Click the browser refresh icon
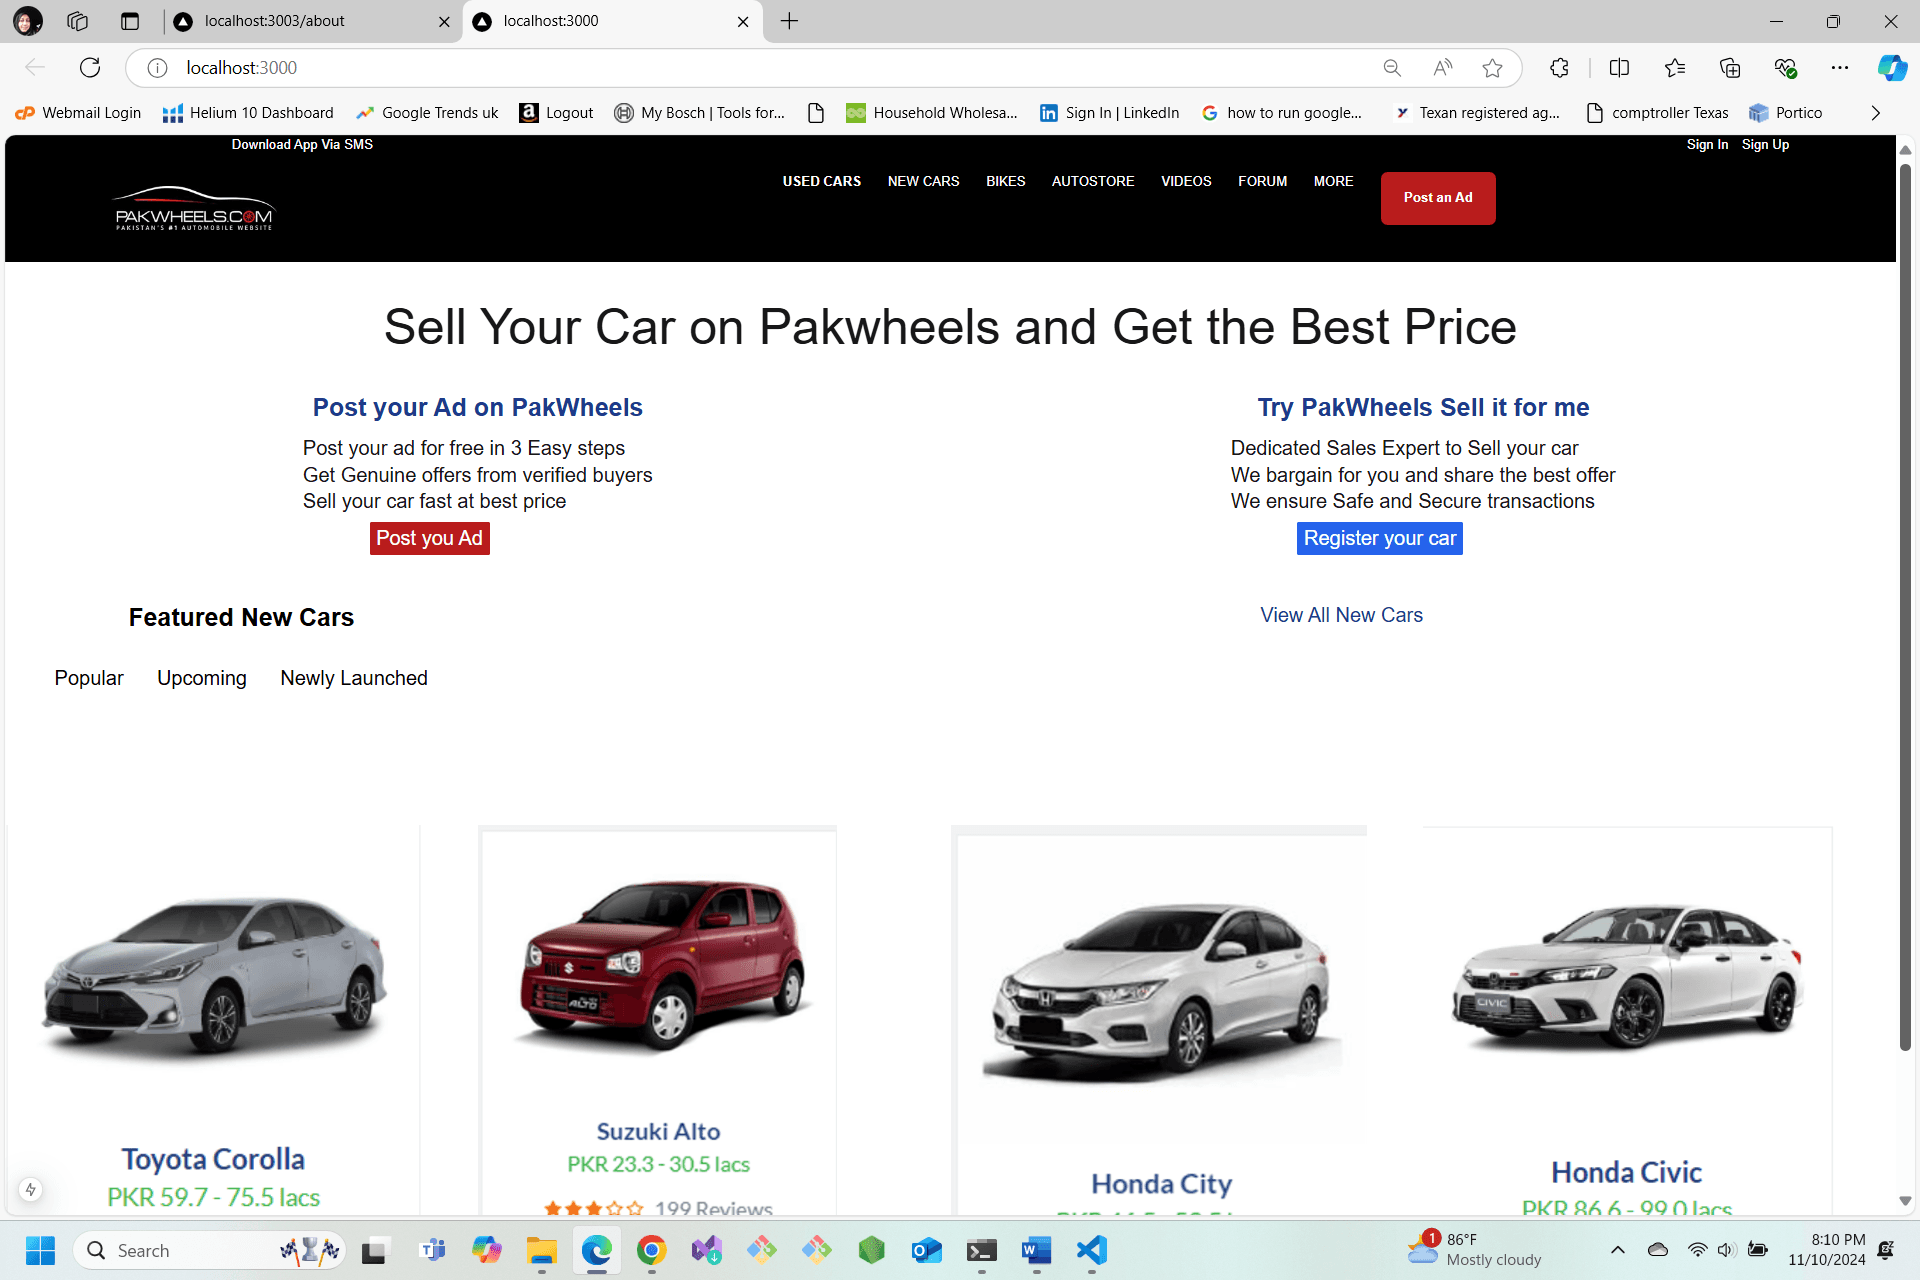 pos(90,68)
